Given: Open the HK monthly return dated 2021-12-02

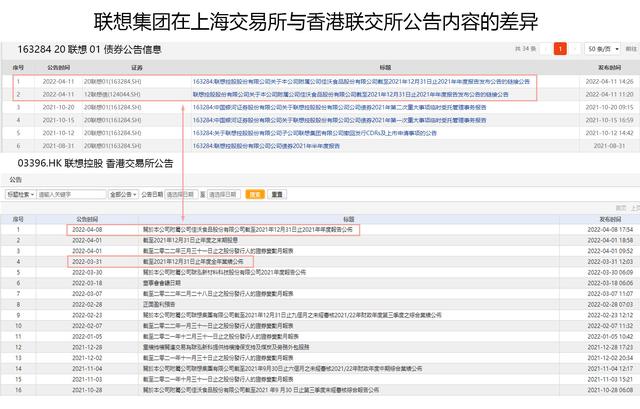Looking at the screenshot, I should [x=218, y=358].
